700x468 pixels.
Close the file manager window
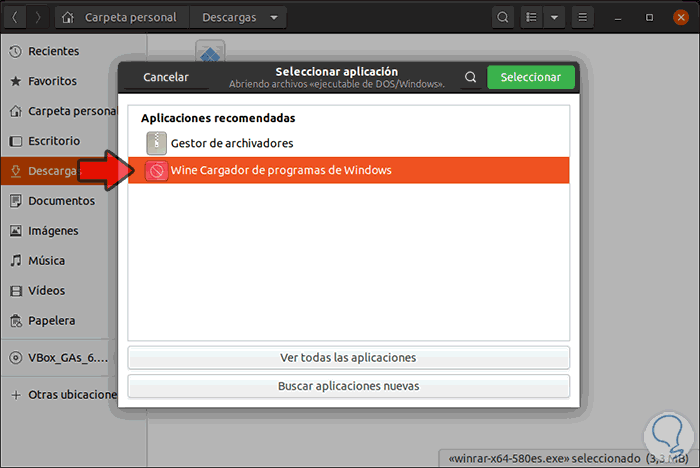pos(681,17)
